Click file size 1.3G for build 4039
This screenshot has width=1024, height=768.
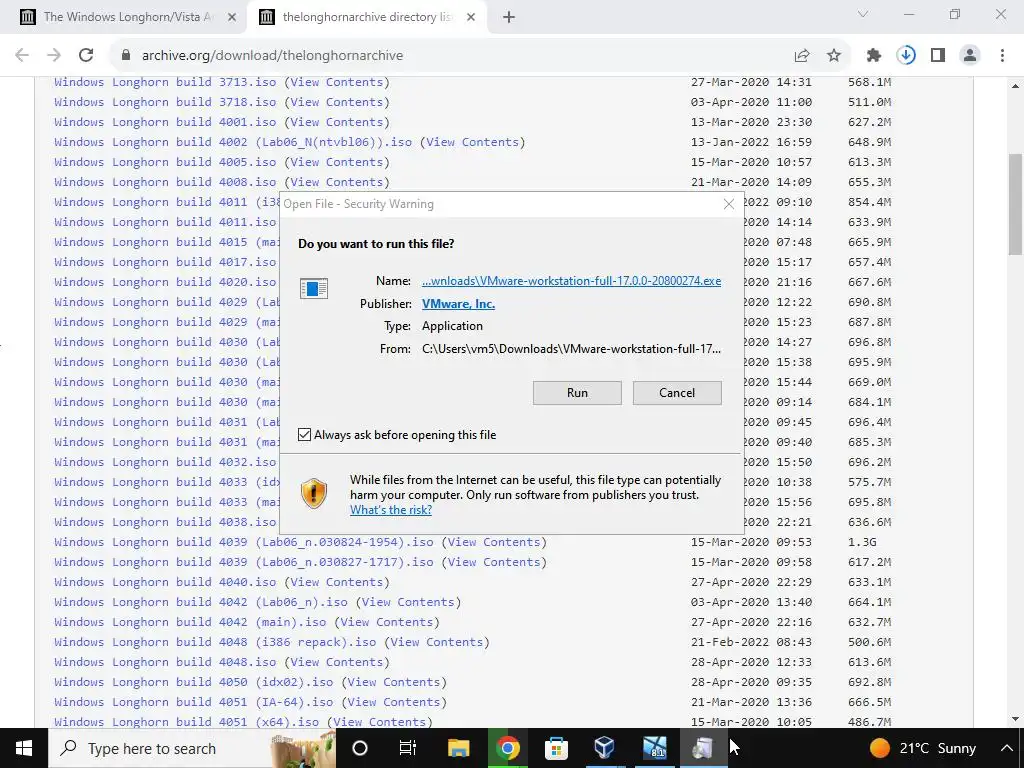pos(862,542)
